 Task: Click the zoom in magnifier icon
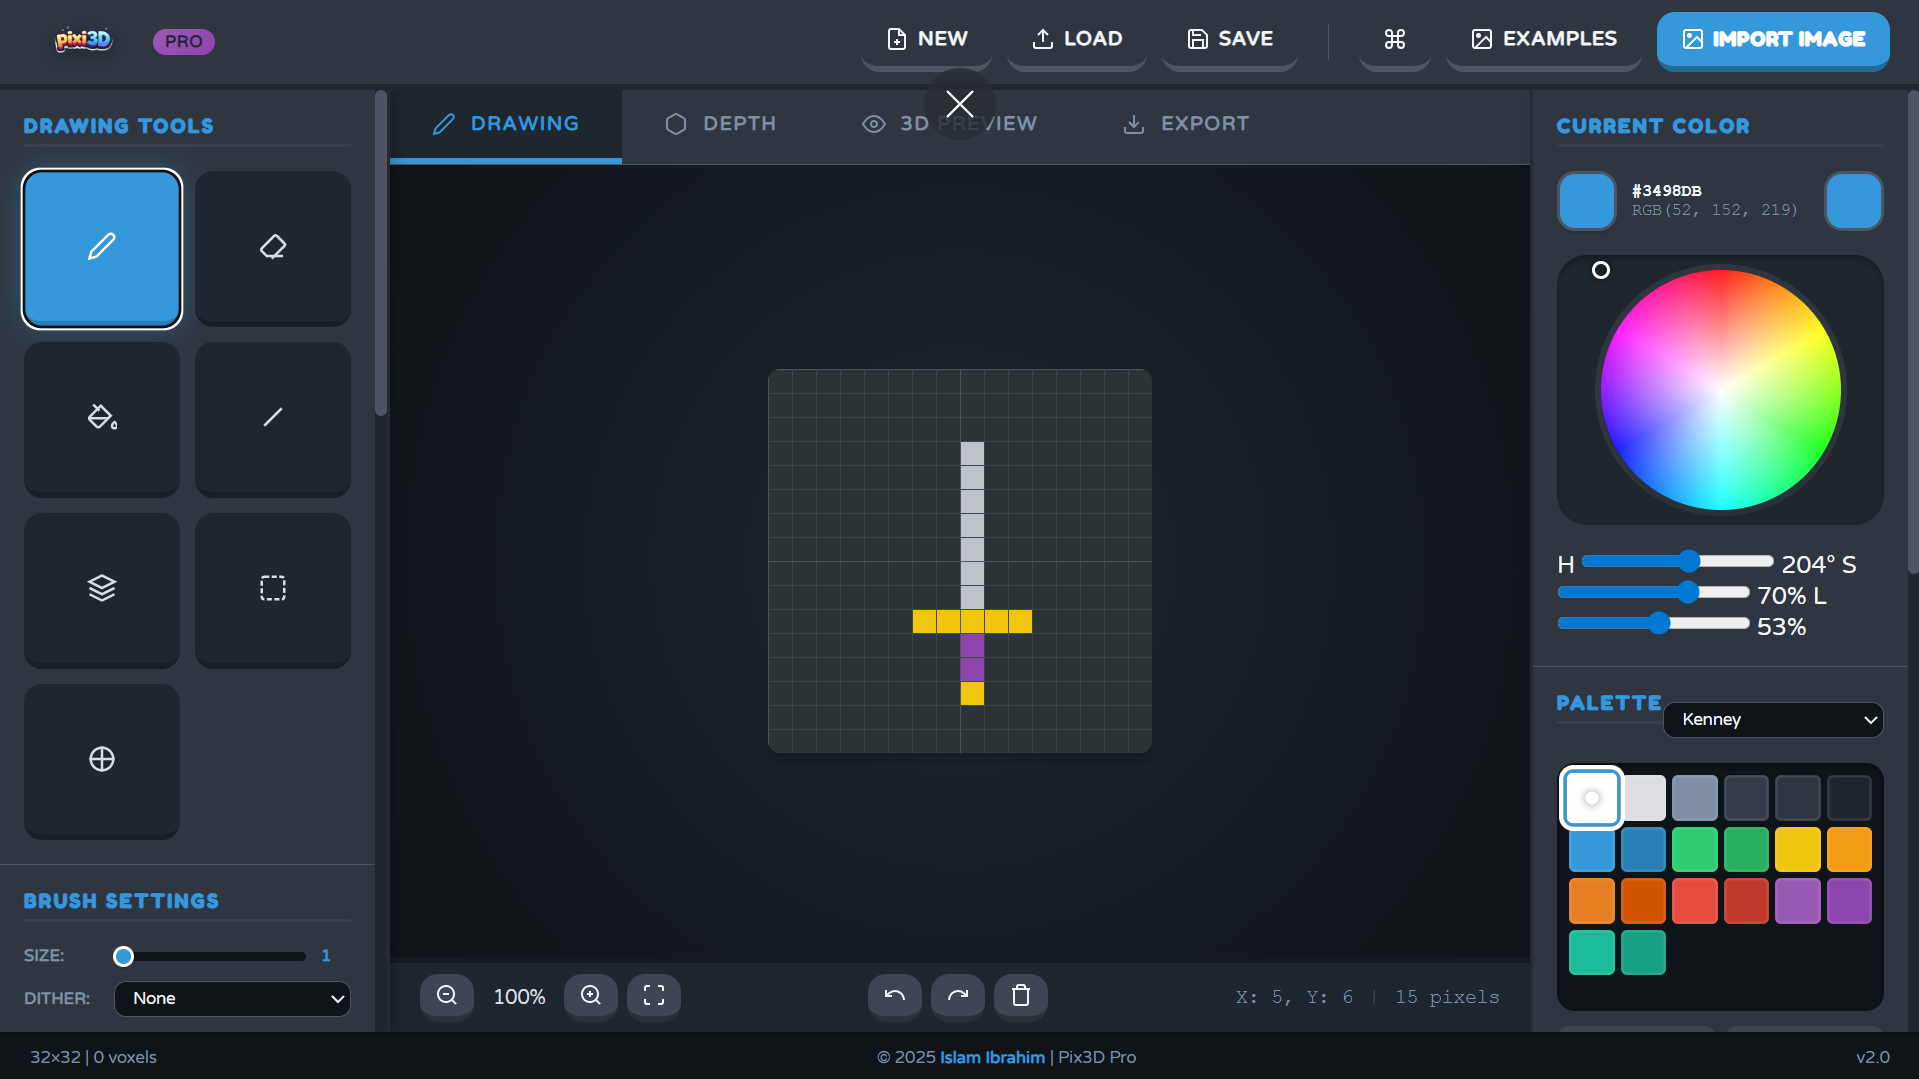tap(591, 996)
